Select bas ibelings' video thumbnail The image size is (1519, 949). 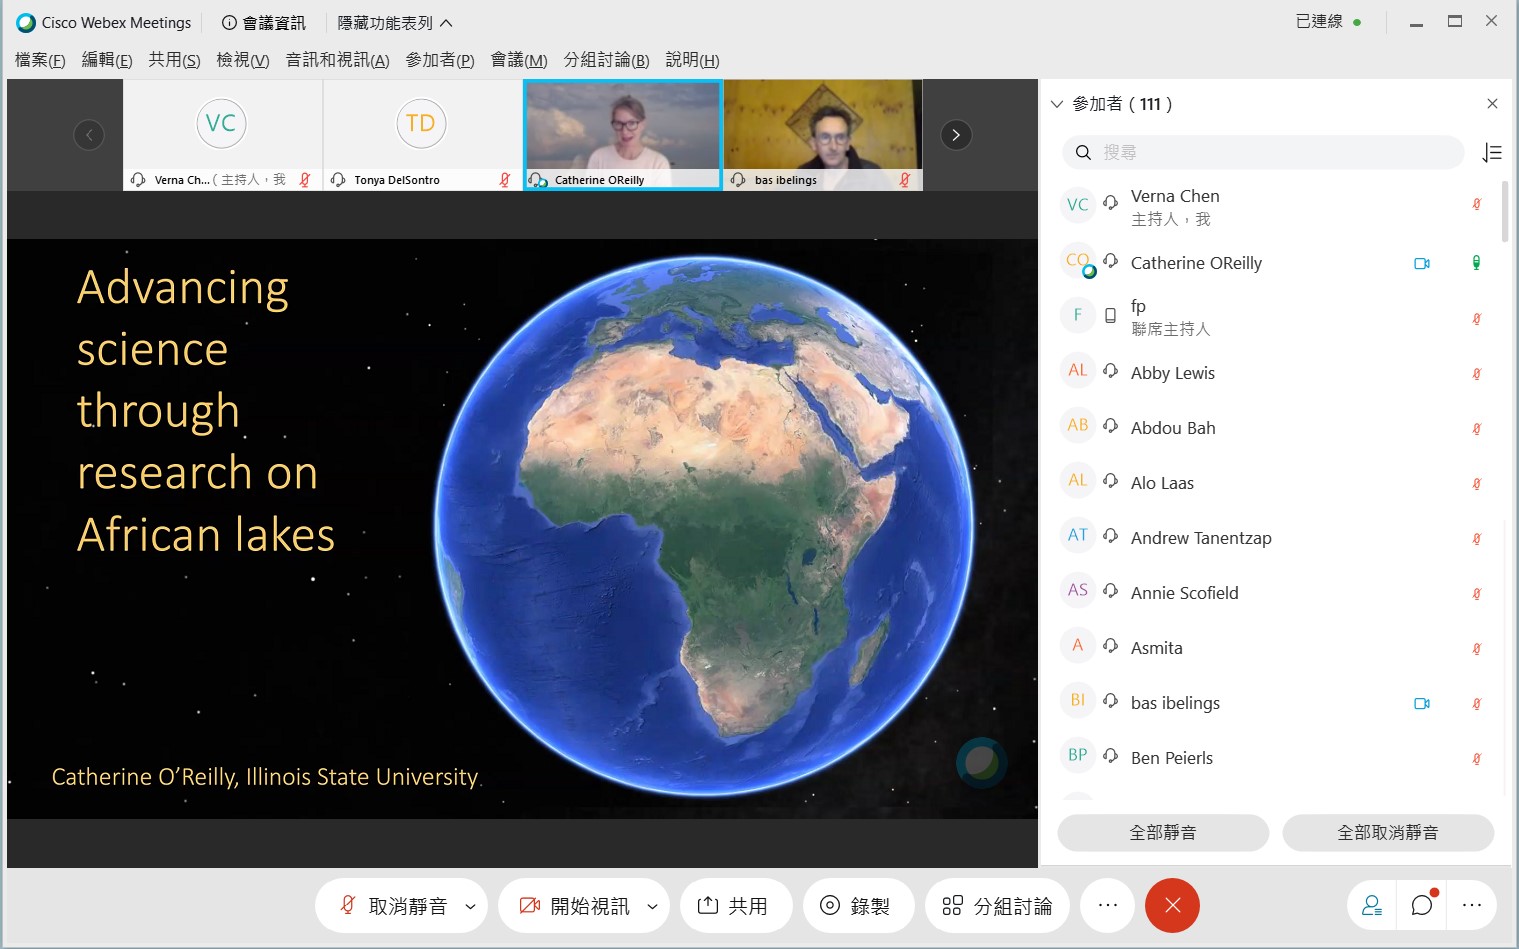pyautogui.click(x=822, y=135)
